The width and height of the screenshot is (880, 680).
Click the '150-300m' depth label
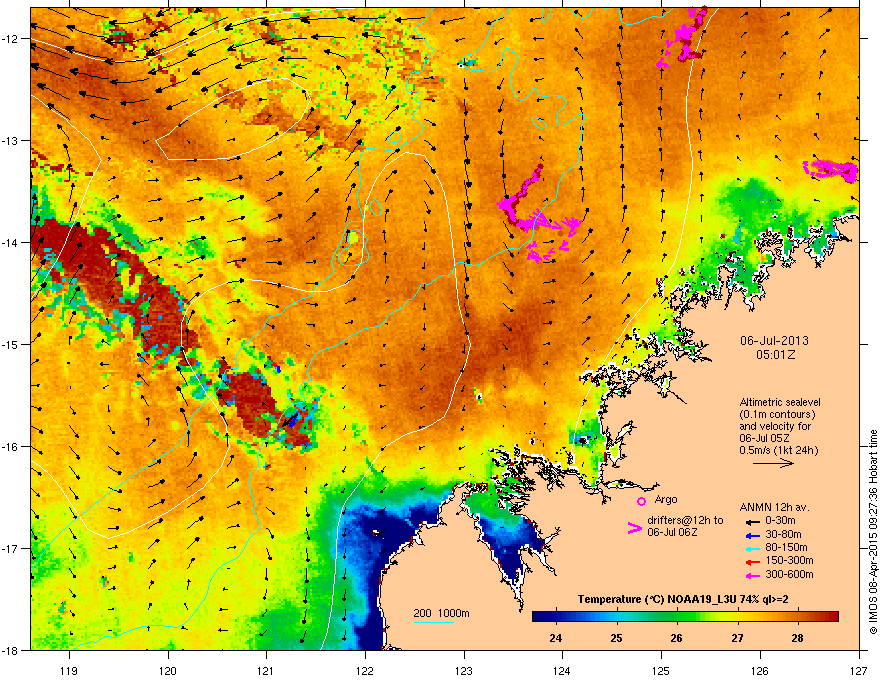coord(789,560)
